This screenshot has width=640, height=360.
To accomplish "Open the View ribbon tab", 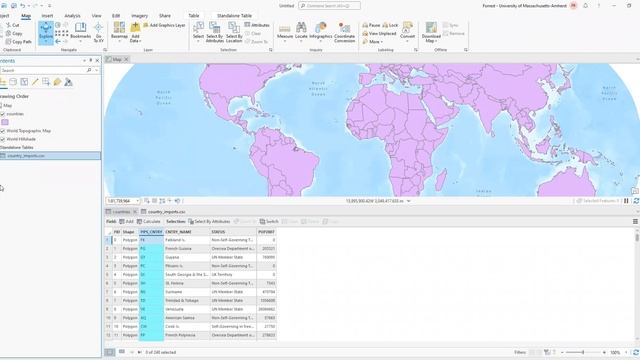I will click(x=96, y=16).
